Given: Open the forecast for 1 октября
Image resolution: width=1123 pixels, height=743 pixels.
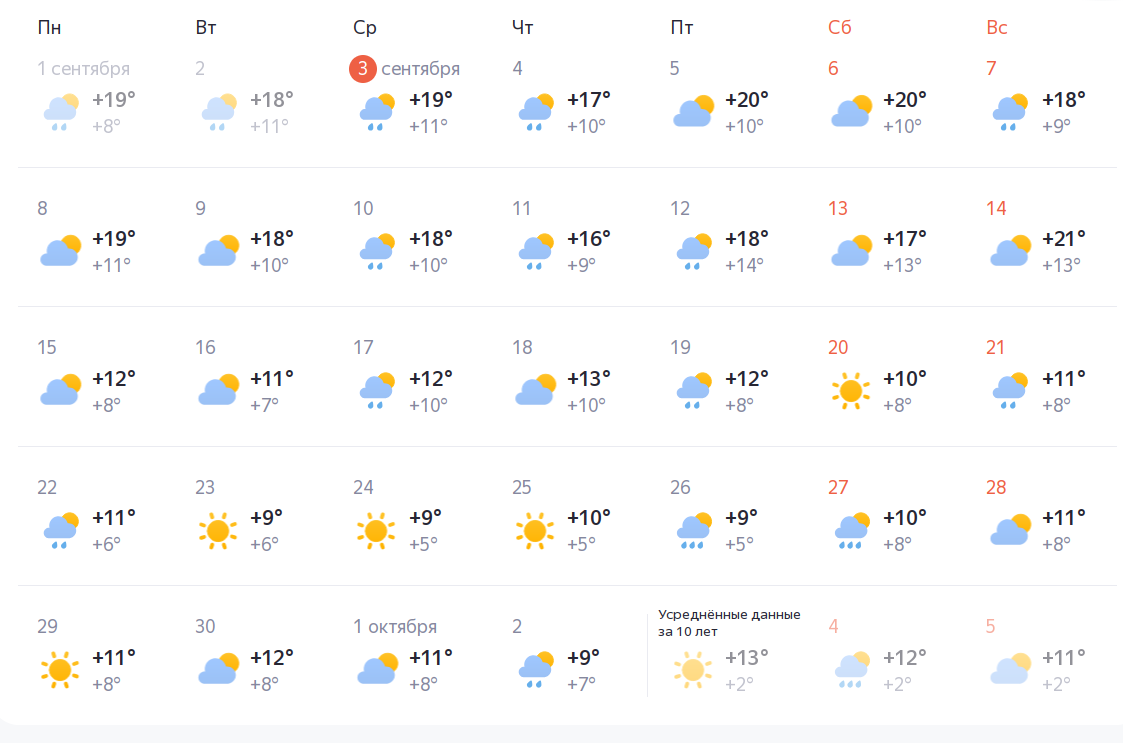Looking at the screenshot, I should (x=395, y=627).
